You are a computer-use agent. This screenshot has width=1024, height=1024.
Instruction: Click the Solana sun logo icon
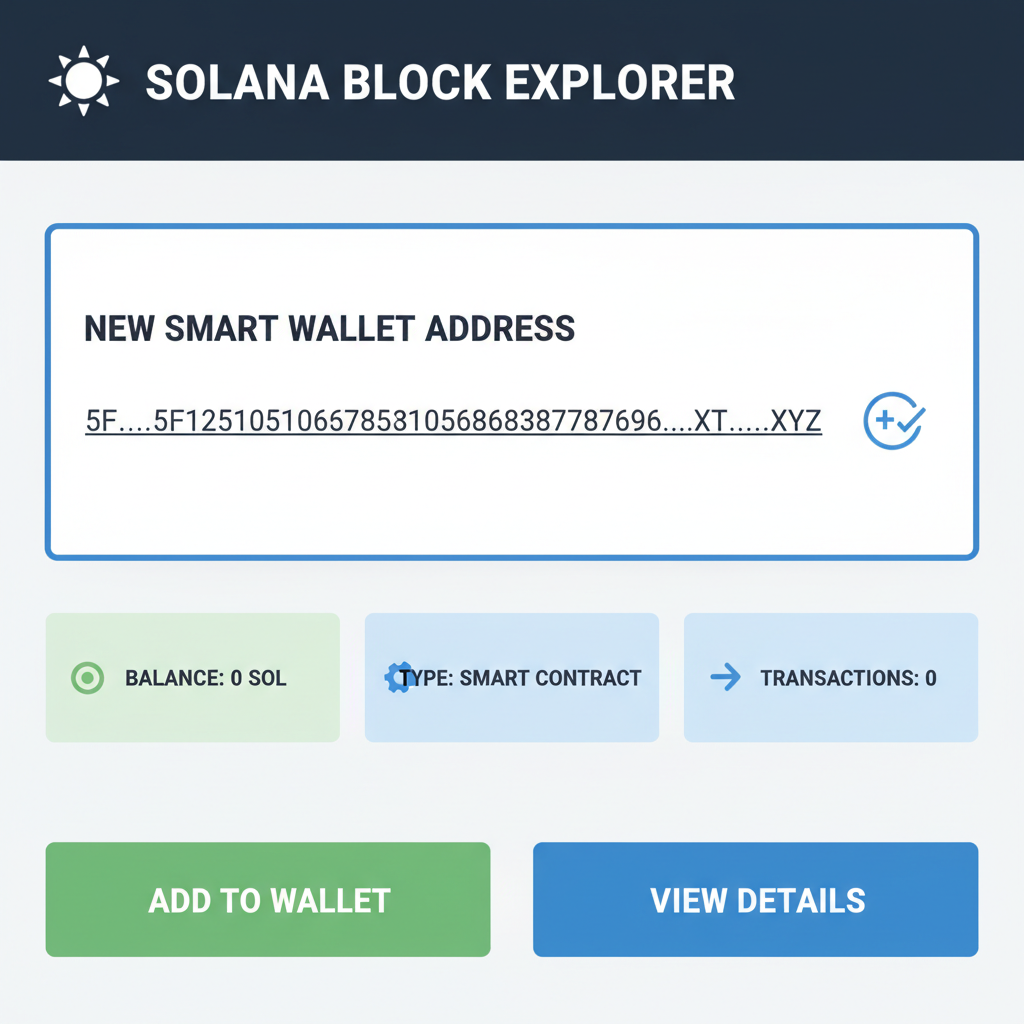click(x=84, y=79)
